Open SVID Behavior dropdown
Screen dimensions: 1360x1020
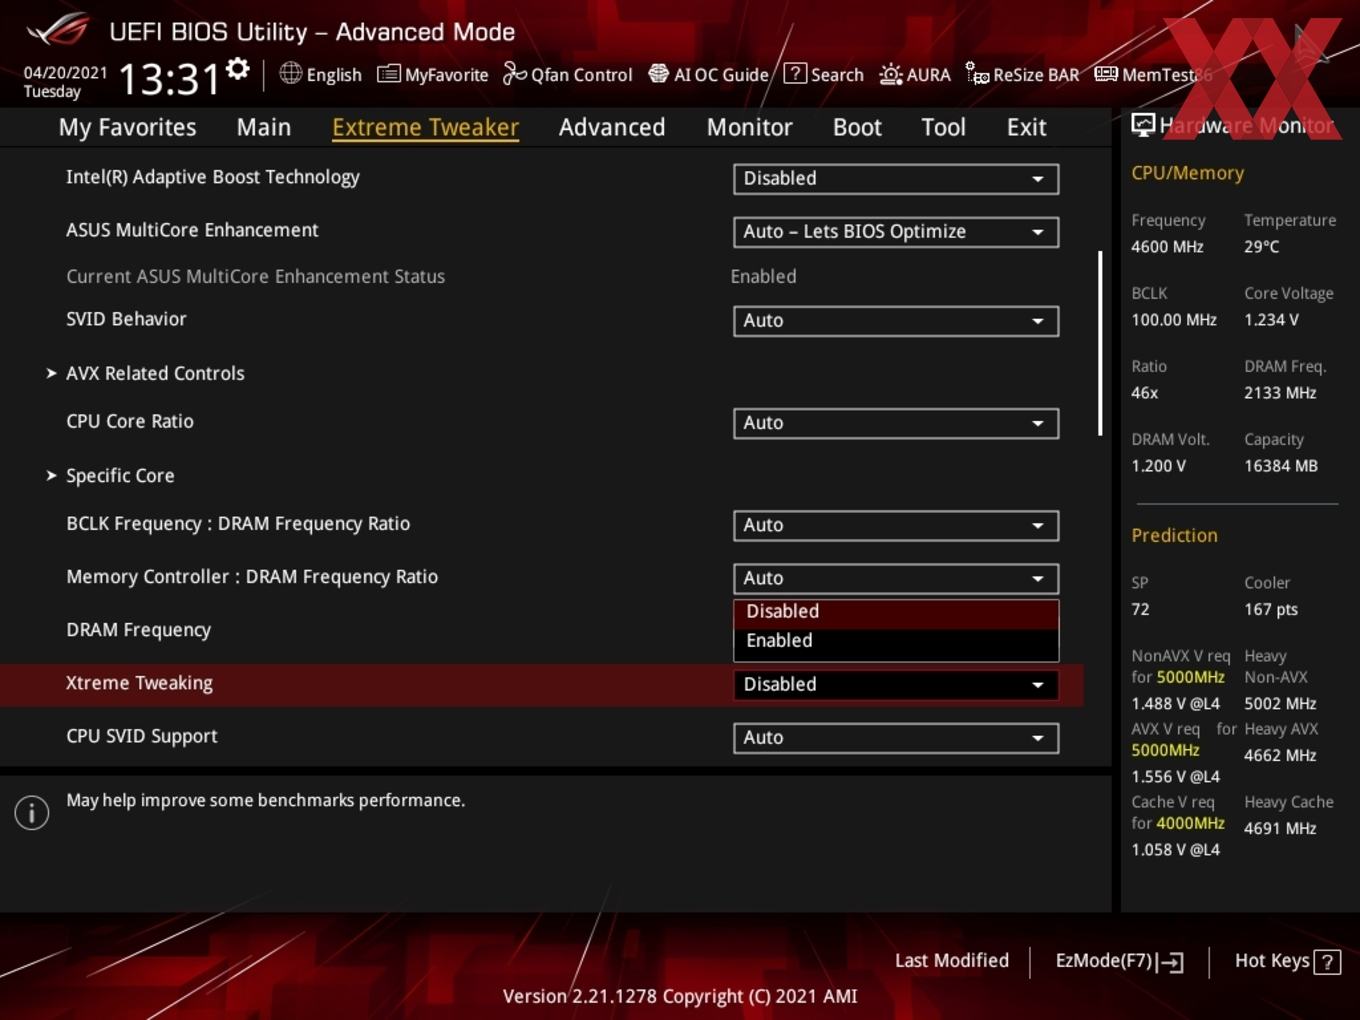[x=896, y=321]
